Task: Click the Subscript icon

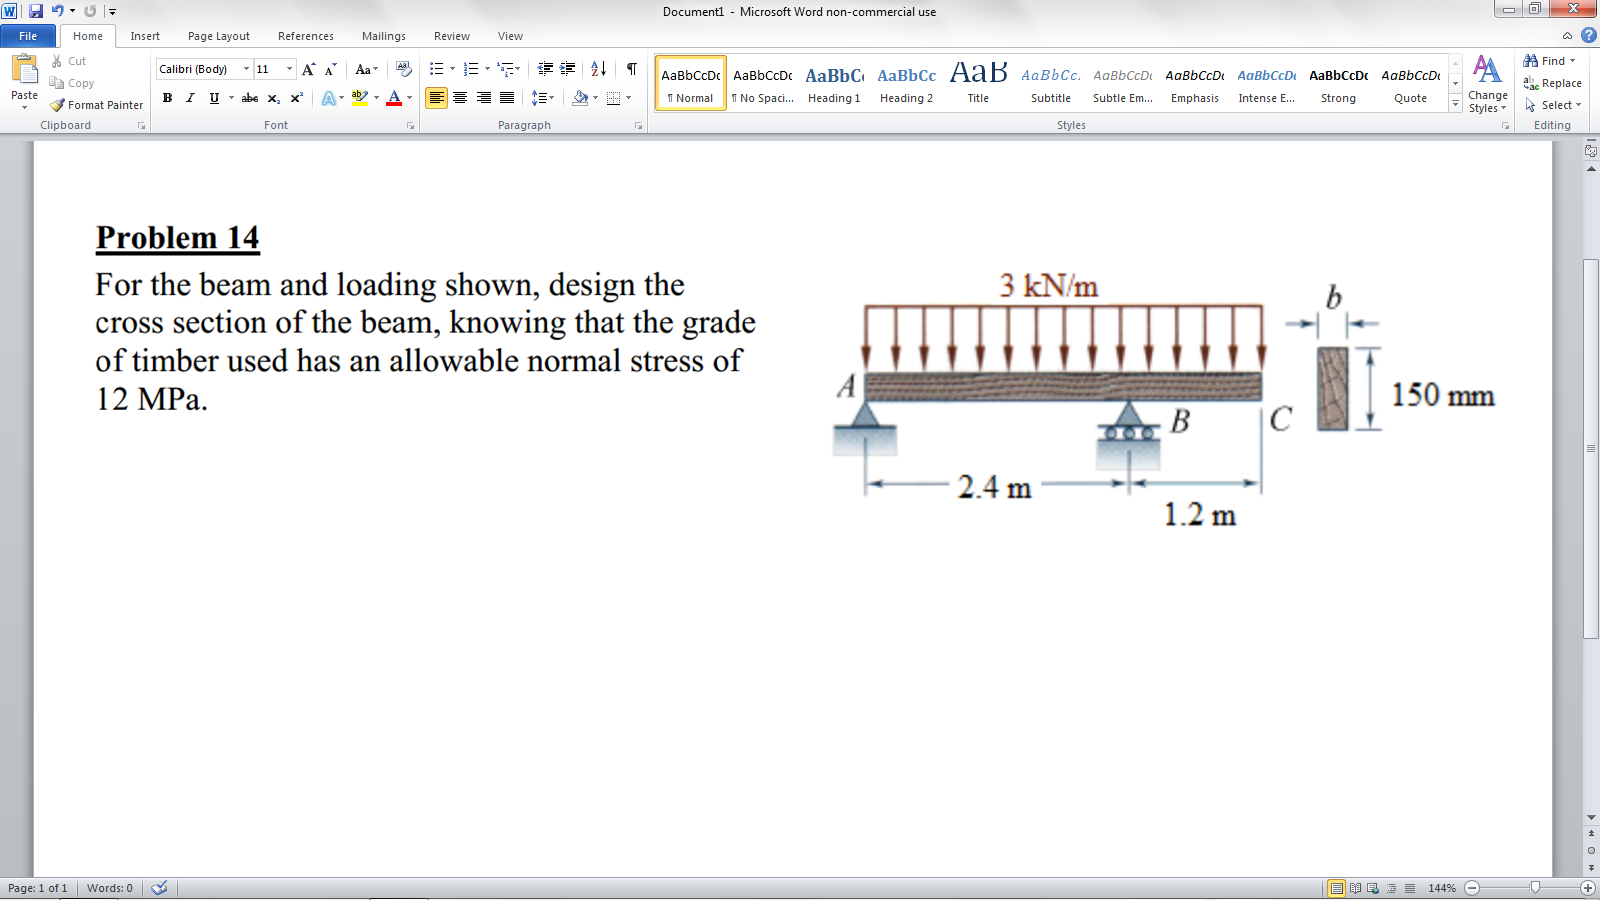Action: click(272, 98)
